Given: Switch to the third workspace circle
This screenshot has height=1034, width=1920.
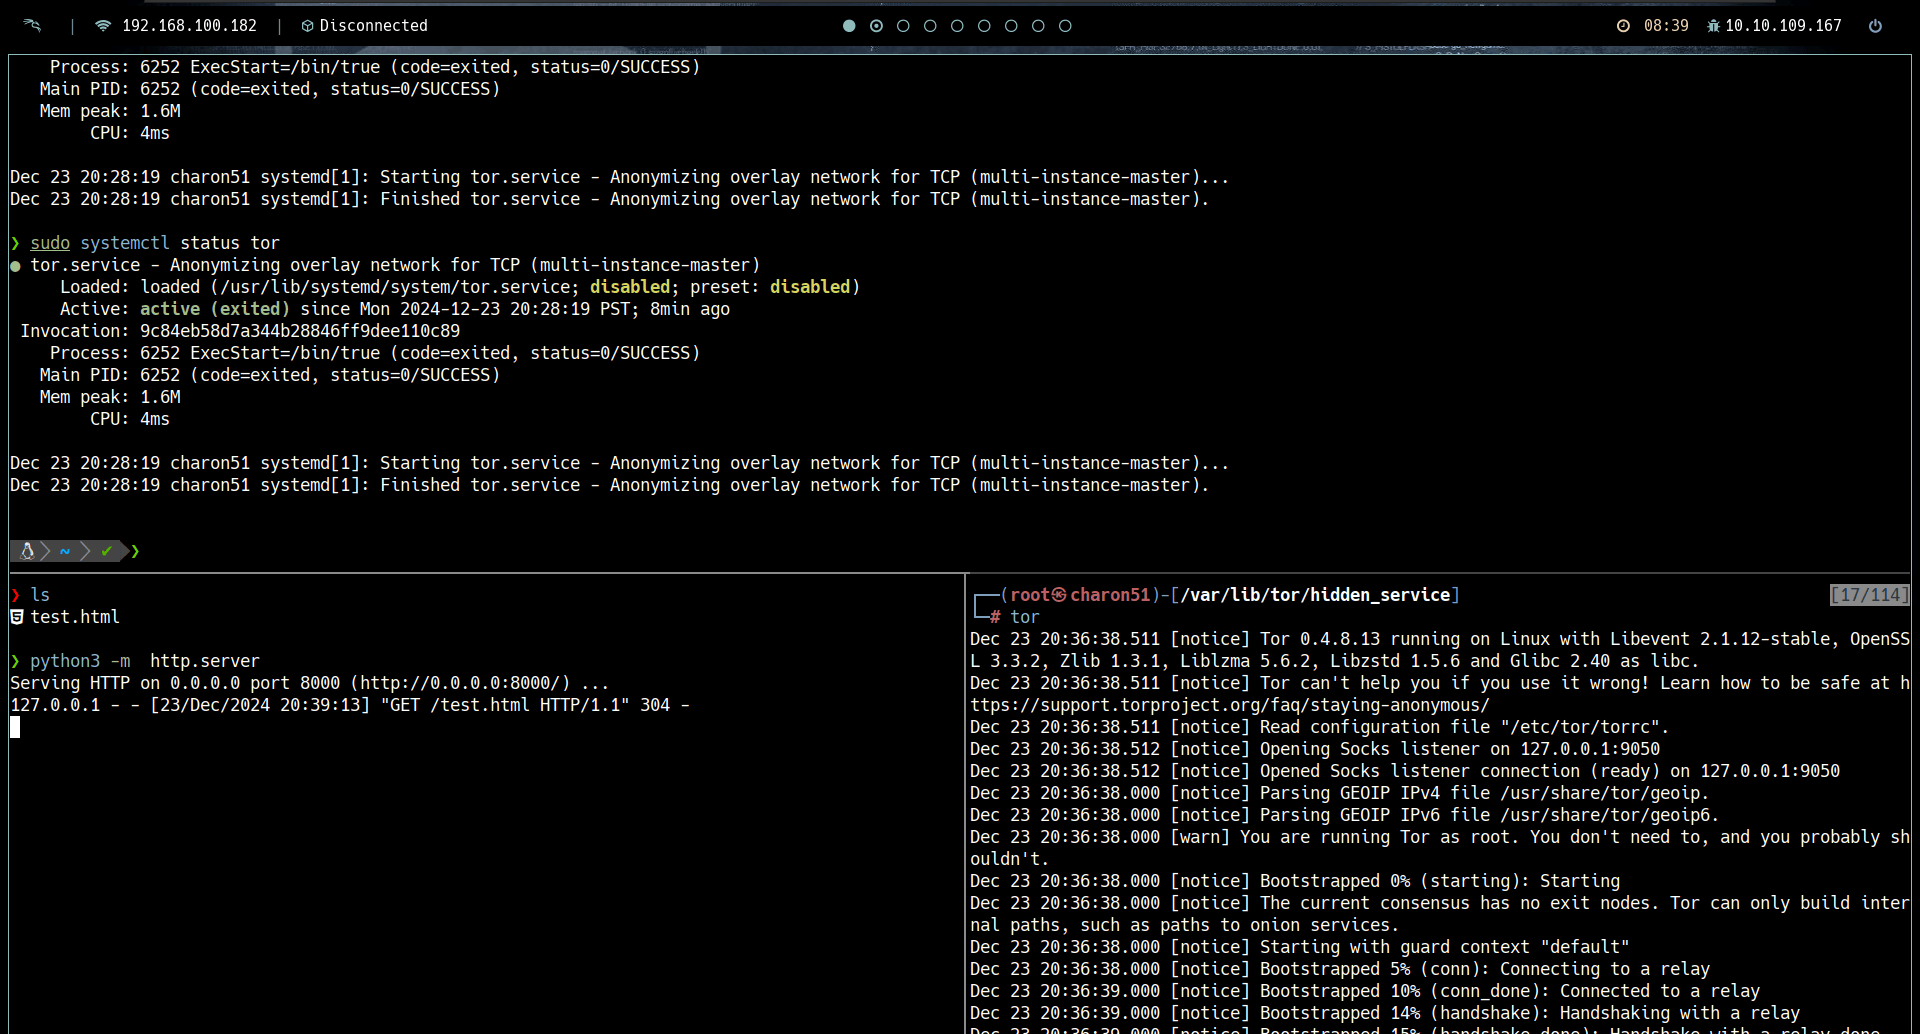Looking at the screenshot, I should tap(903, 26).
